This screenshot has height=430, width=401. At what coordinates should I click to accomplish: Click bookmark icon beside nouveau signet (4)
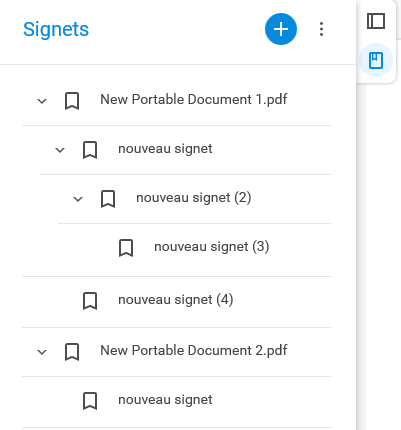click(90, 301)
